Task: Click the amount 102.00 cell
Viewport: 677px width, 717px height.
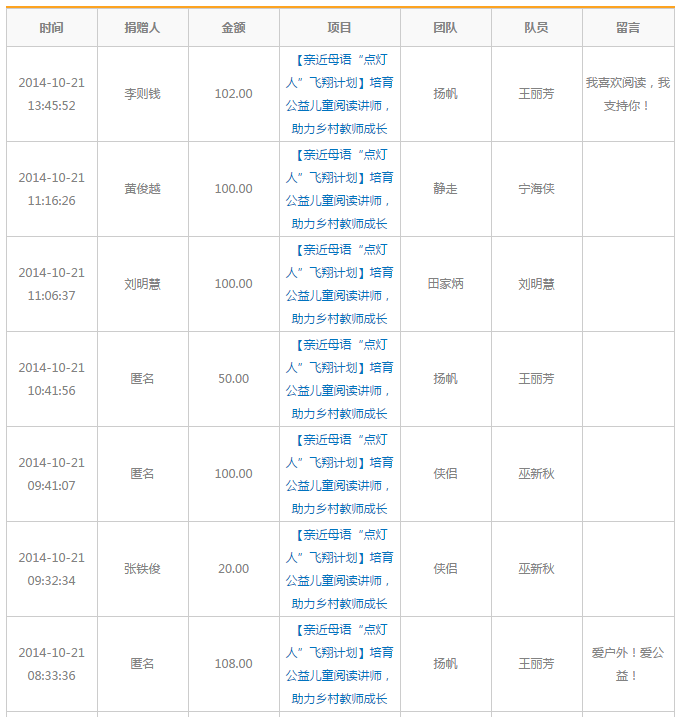Action: click(x=234, y=94)
